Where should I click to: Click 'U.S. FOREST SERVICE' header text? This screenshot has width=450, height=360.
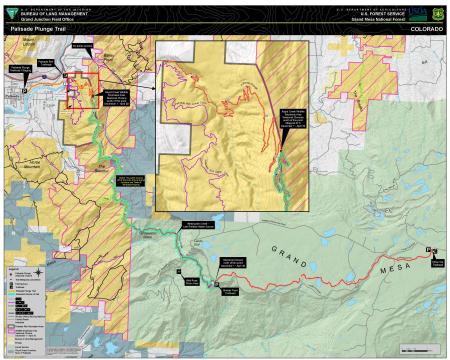click(382, 14)
